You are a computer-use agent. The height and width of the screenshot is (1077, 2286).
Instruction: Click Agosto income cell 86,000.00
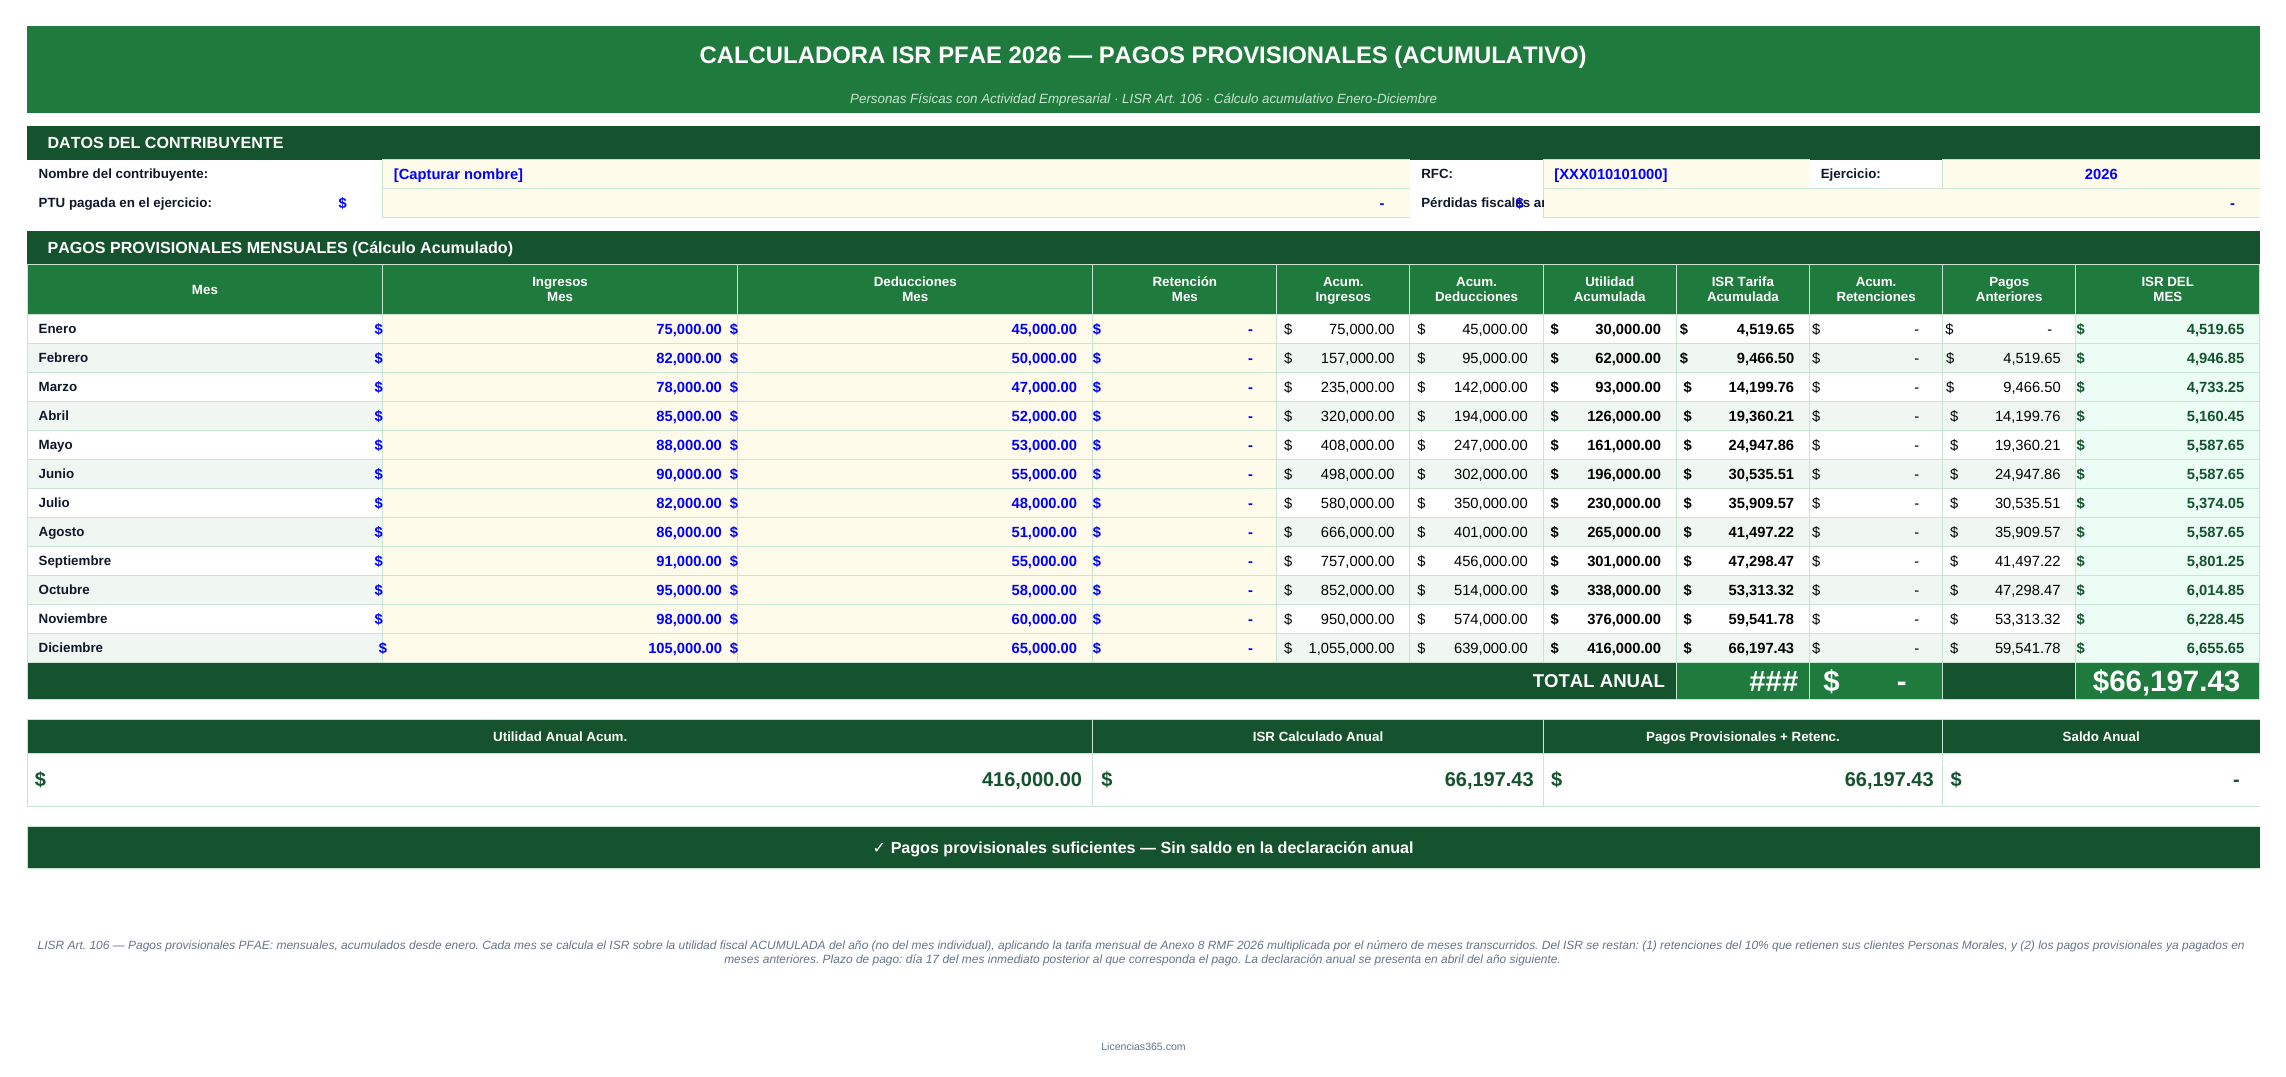tap(560, 532)
